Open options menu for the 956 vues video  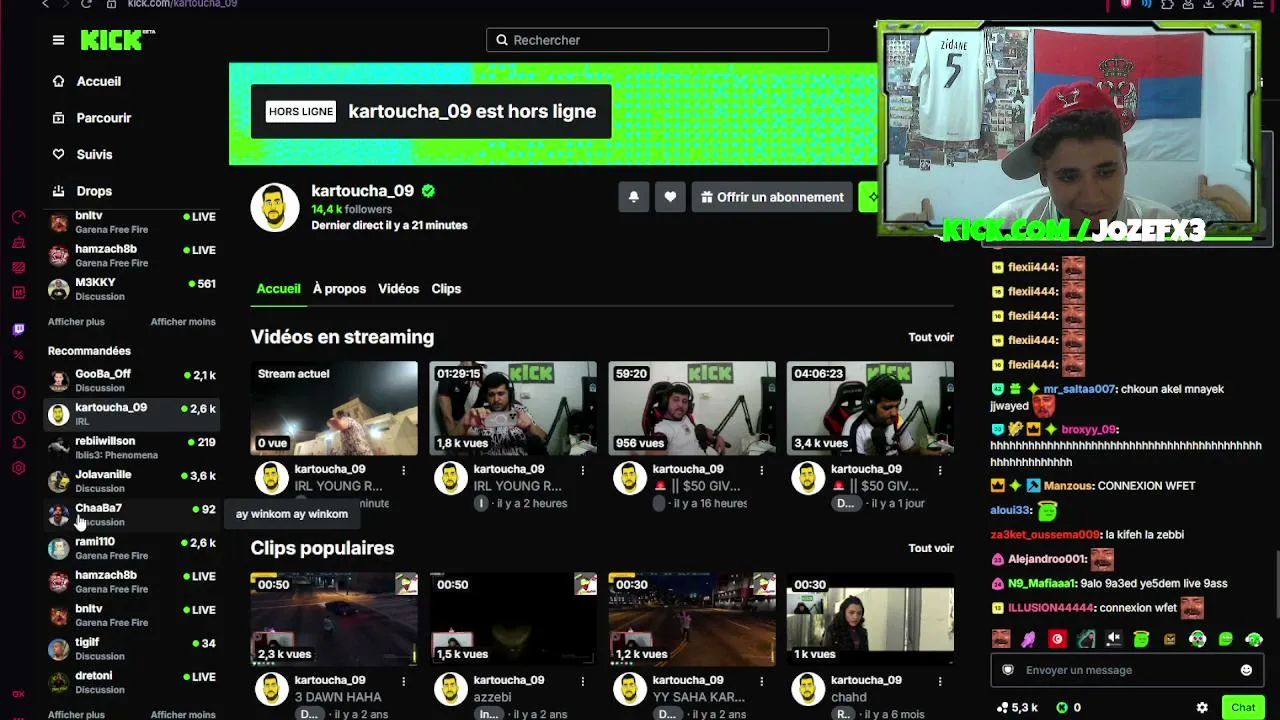[x=762, y=470]
